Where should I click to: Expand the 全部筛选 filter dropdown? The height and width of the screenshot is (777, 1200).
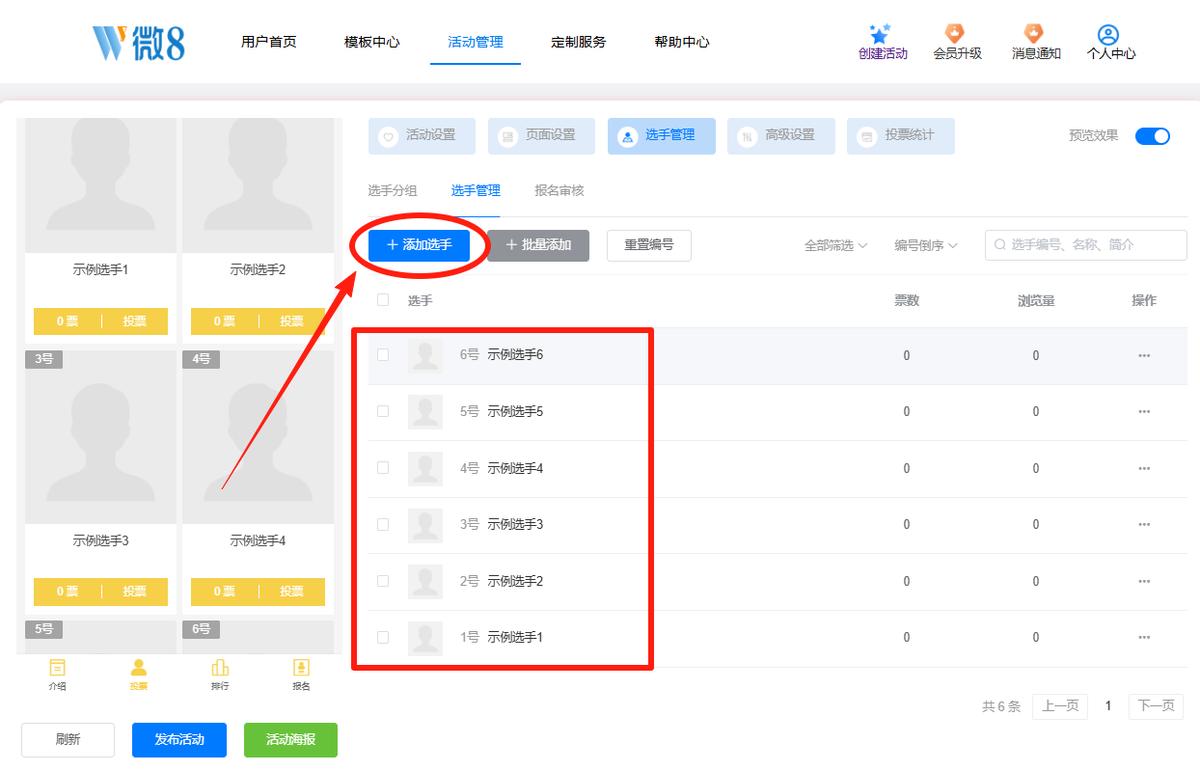tap(836, 245)
